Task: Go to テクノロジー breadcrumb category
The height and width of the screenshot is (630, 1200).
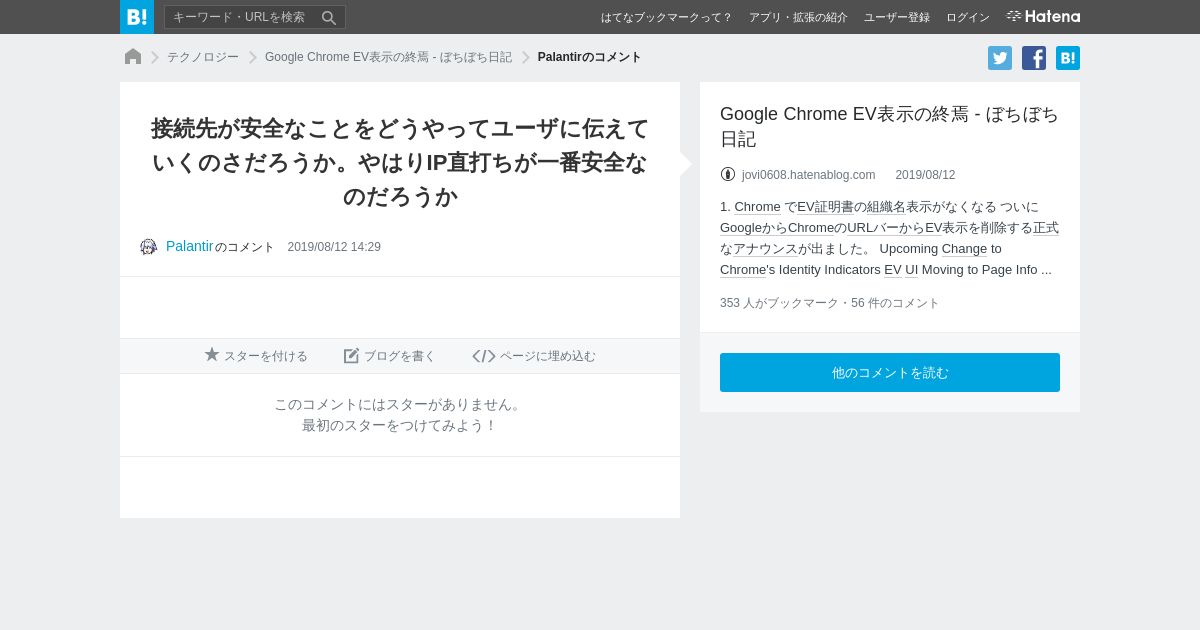Action: (x=203, y=58)
